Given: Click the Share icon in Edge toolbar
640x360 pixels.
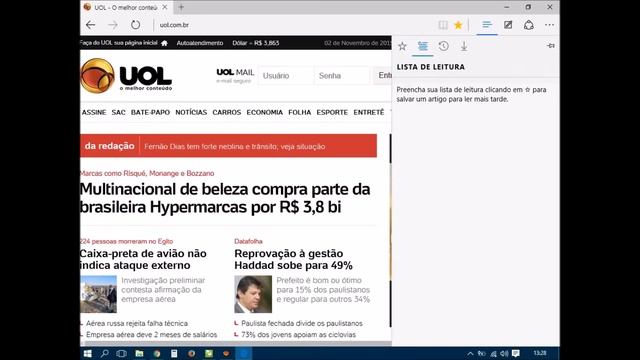Looking at the screenshot, I should 529,25.
